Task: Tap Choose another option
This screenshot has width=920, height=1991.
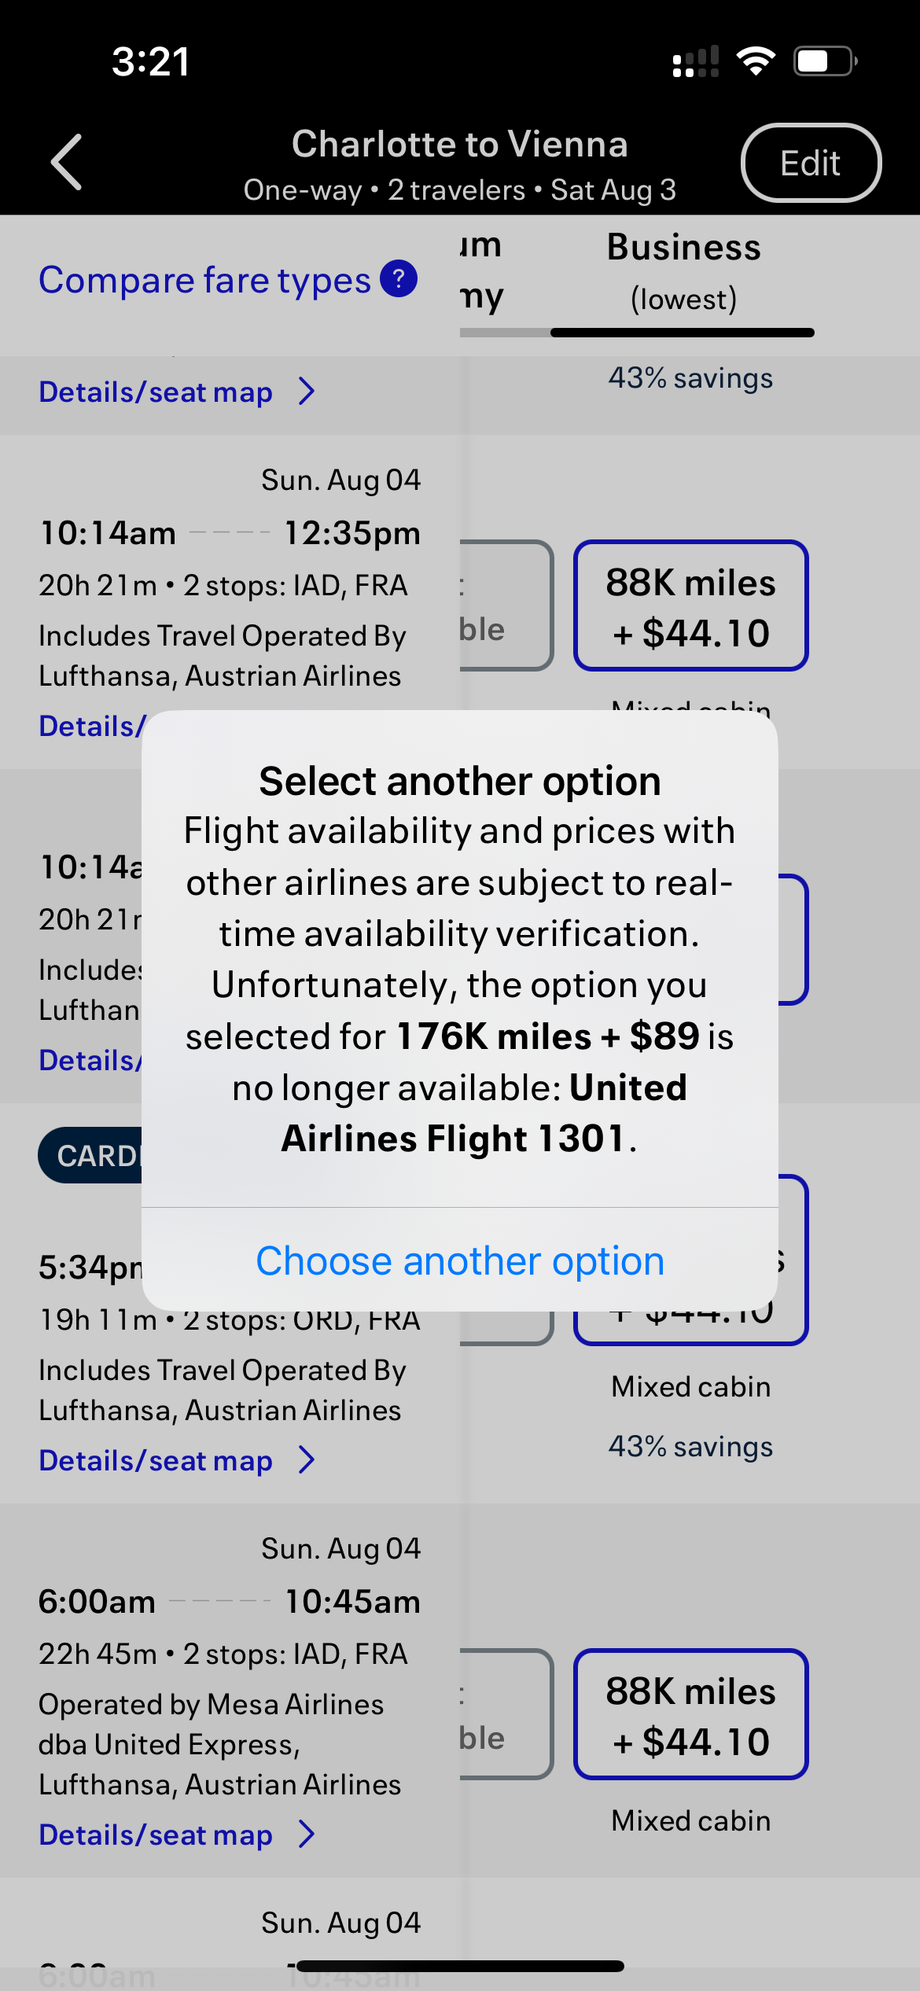Action: click(460, 1261)
